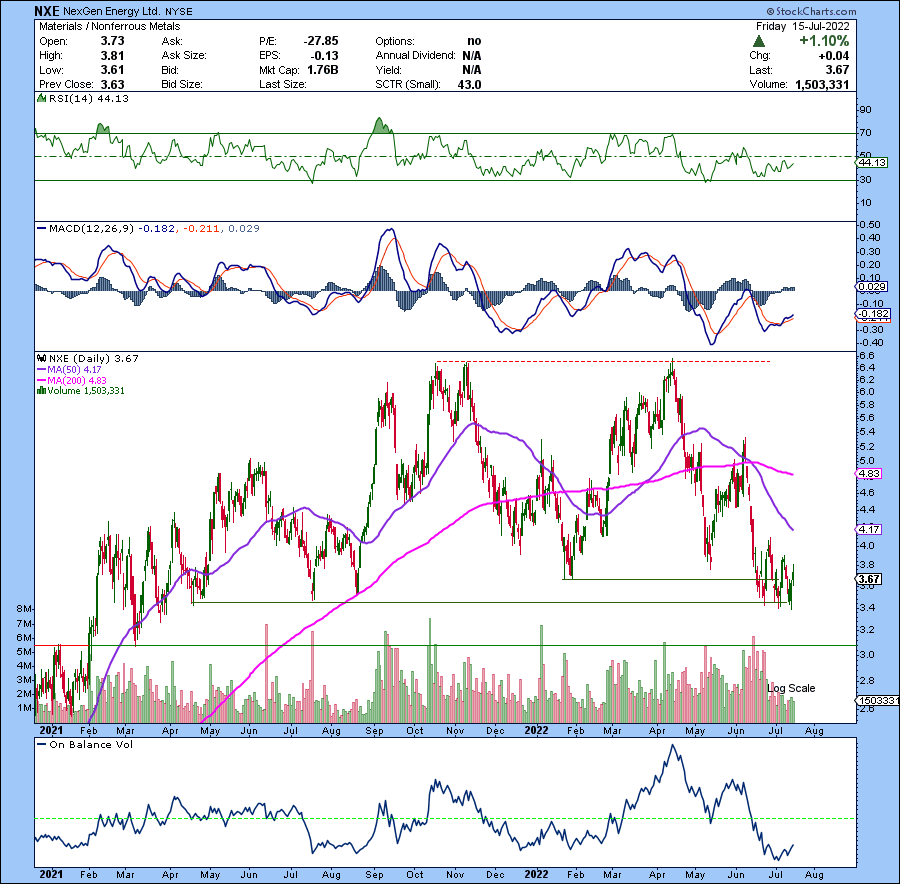The image size is (900, 884).
Task: Click the EPS value -0.13
Action: click(325, 56)
